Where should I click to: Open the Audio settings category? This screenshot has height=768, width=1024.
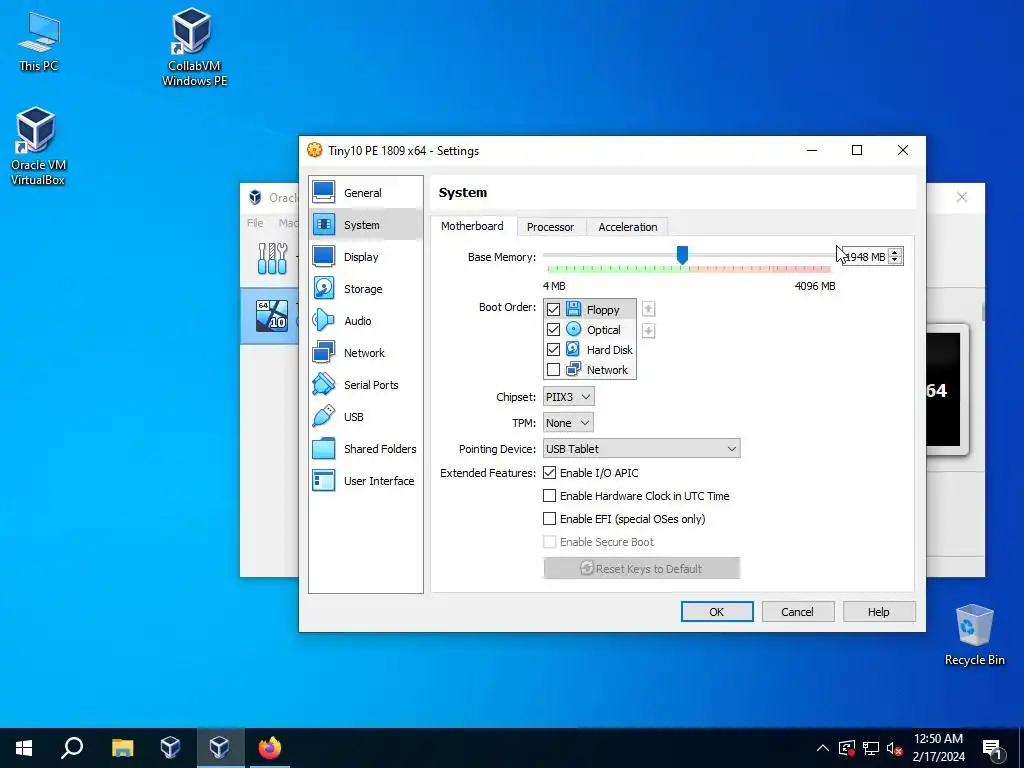pos(366,321)
